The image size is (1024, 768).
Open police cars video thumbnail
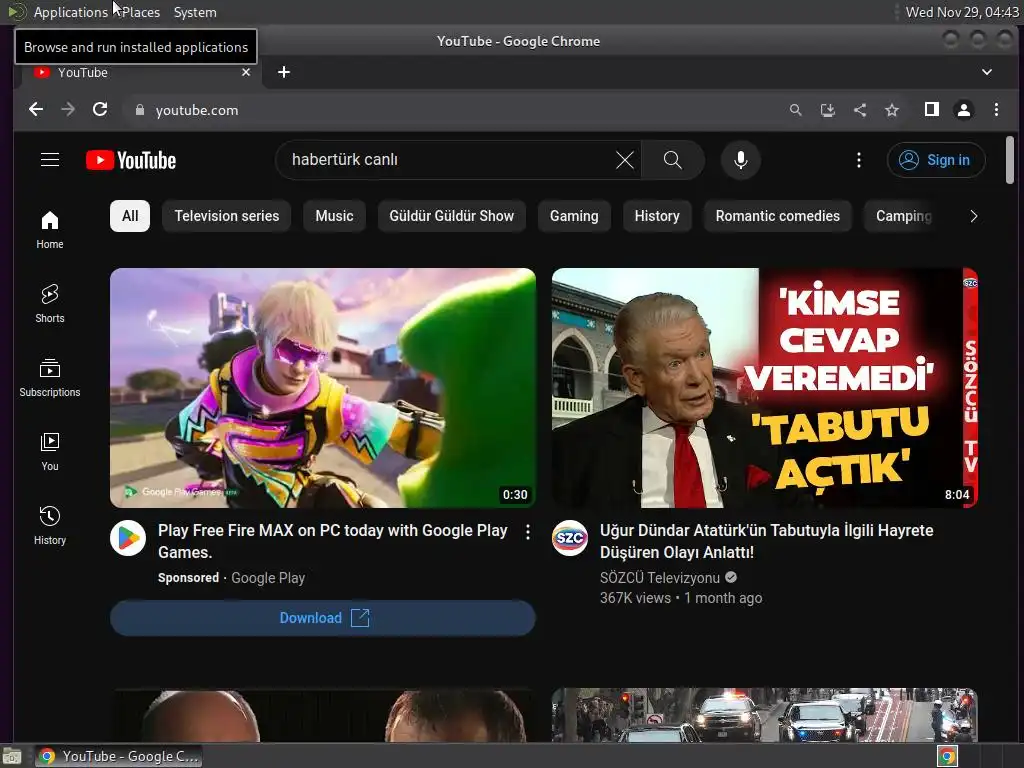click(x=765, y=714)
